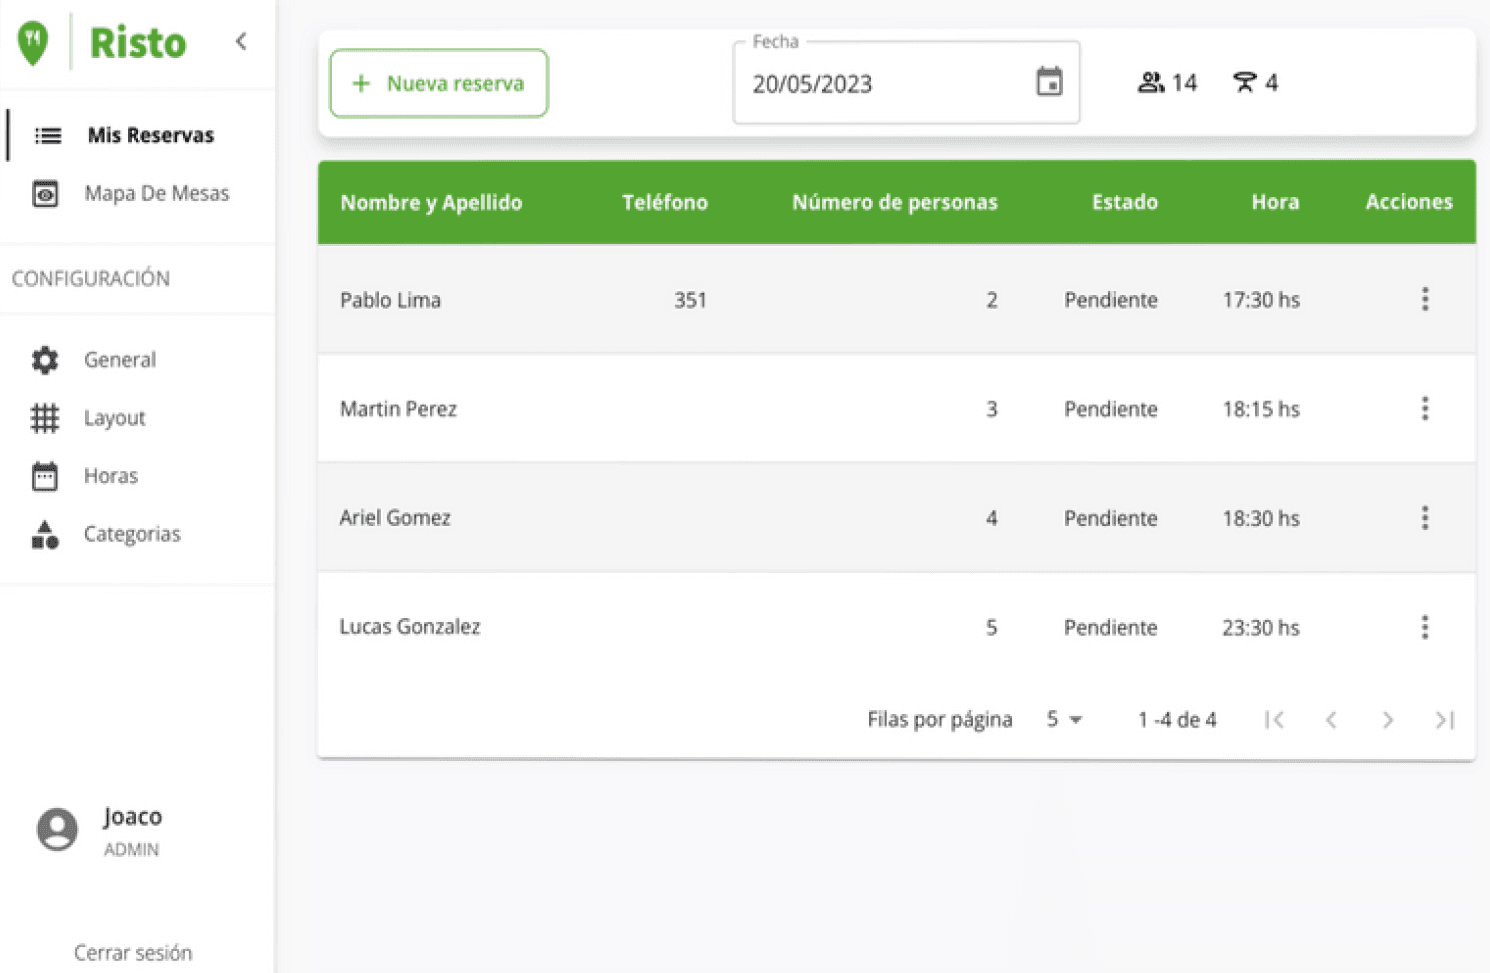This screenshot has height=973, width=1490.
Task: Click the 18:30 hs time cell
Action: [x=1261, y=518]
